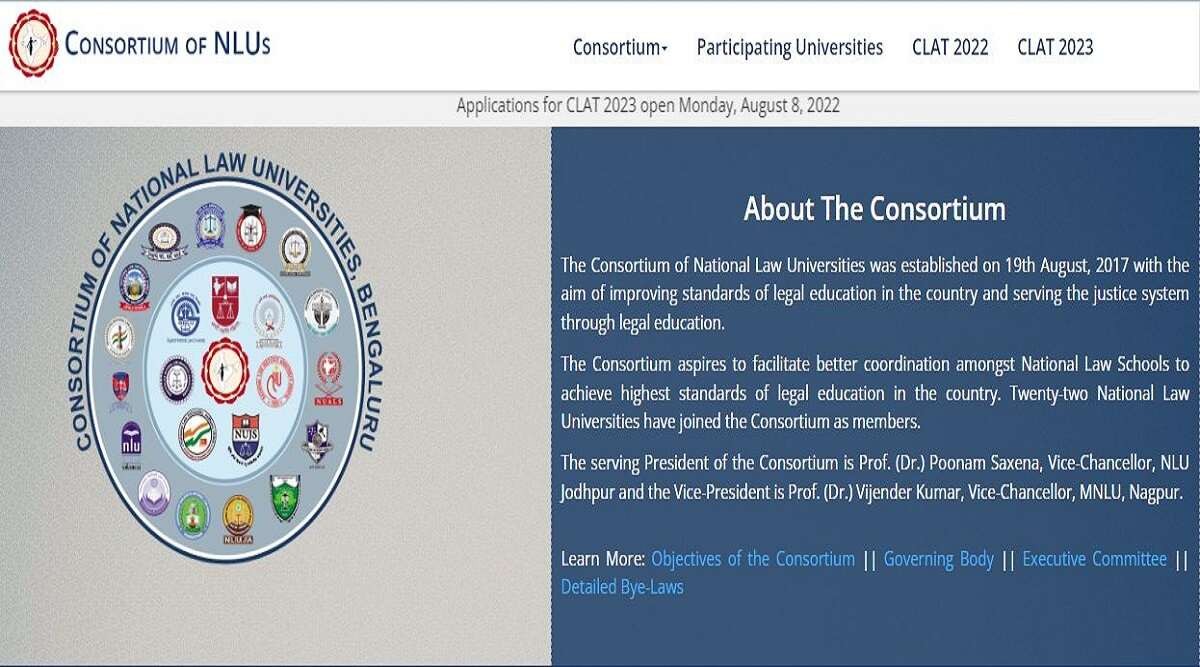Follow the Governing Body link
Image resolution: width=1200 pixels, height=667 pixels.
pos(939,559)
